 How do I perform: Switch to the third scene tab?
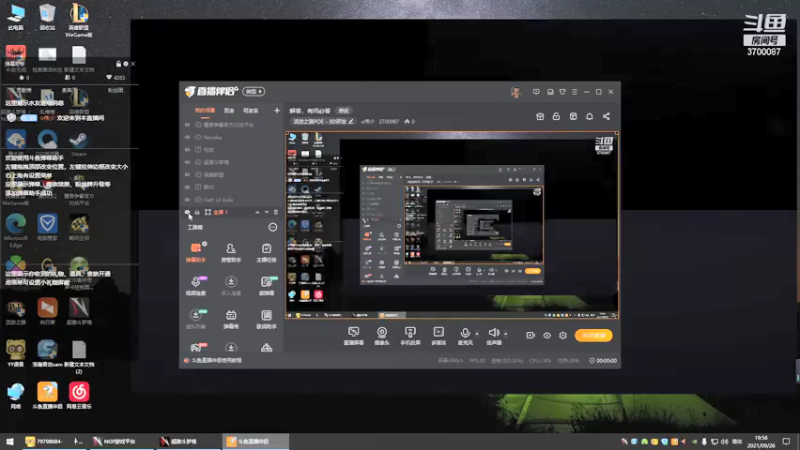tap(251, 111)
